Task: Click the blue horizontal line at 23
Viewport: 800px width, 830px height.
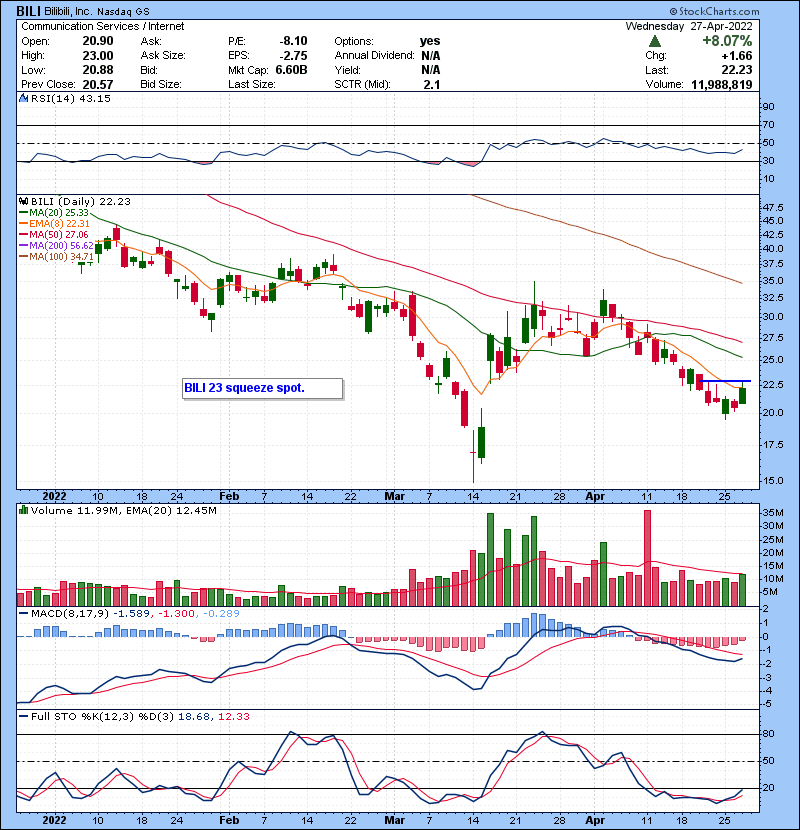Action: click(725, 381)
